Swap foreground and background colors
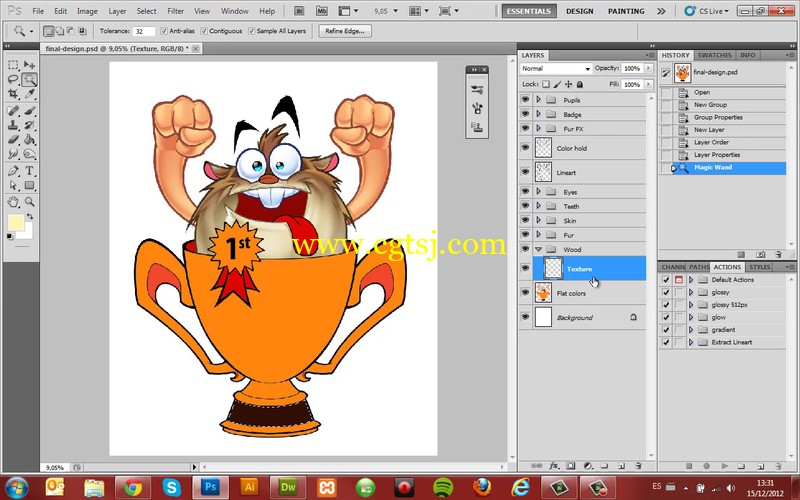 30,216
